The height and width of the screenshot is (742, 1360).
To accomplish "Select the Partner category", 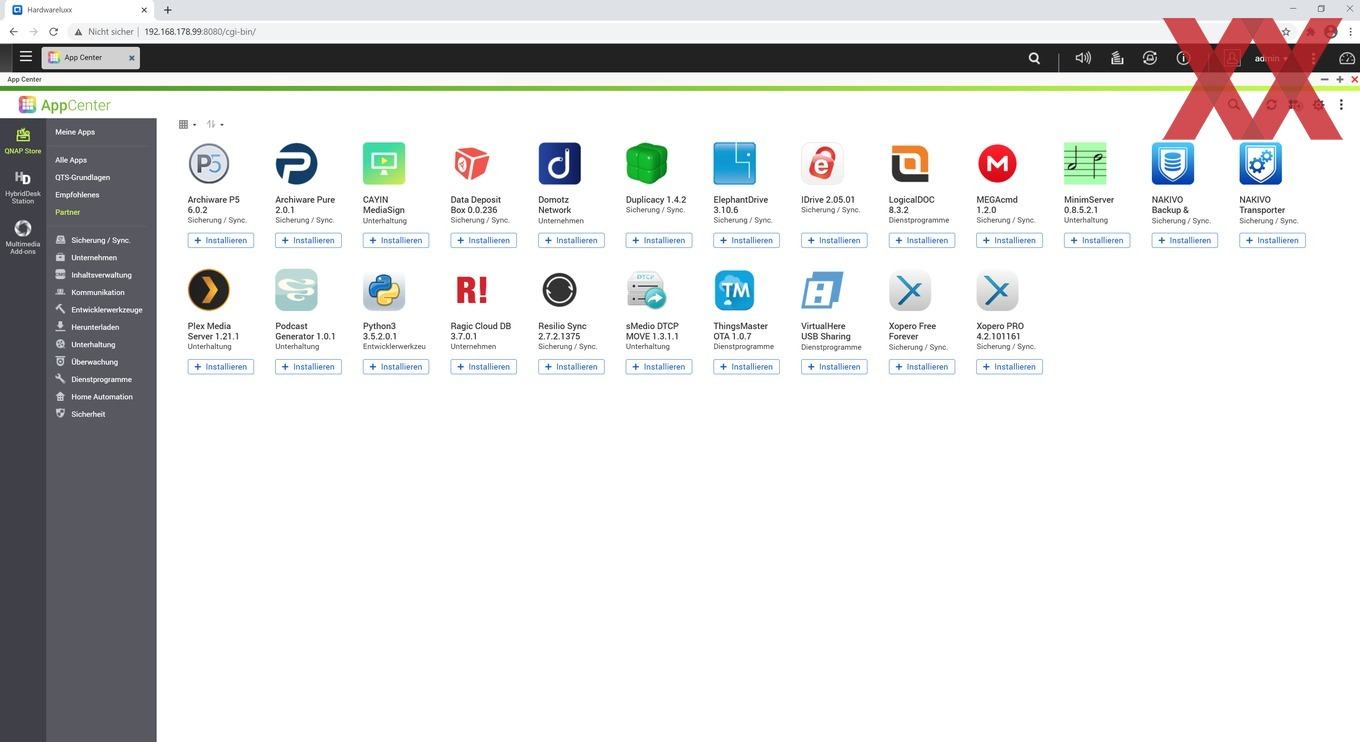I will coord(68,212).
